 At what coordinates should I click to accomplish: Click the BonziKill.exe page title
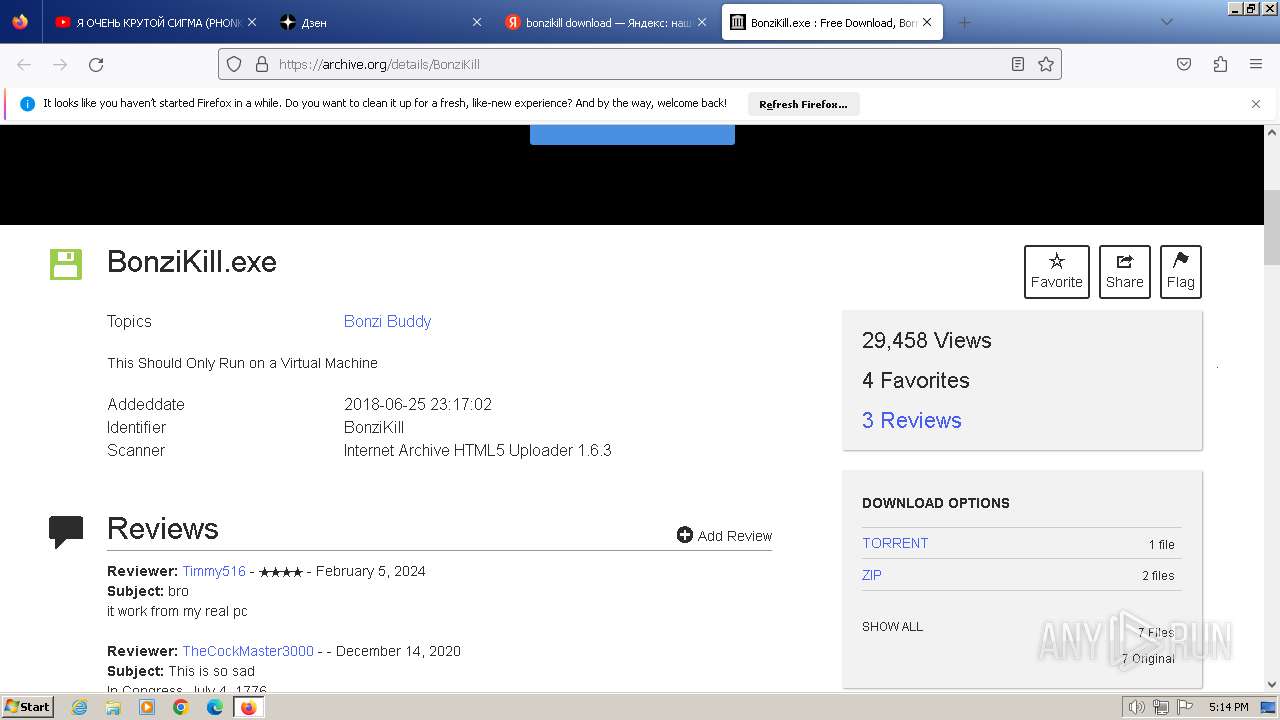pos(192,262)
